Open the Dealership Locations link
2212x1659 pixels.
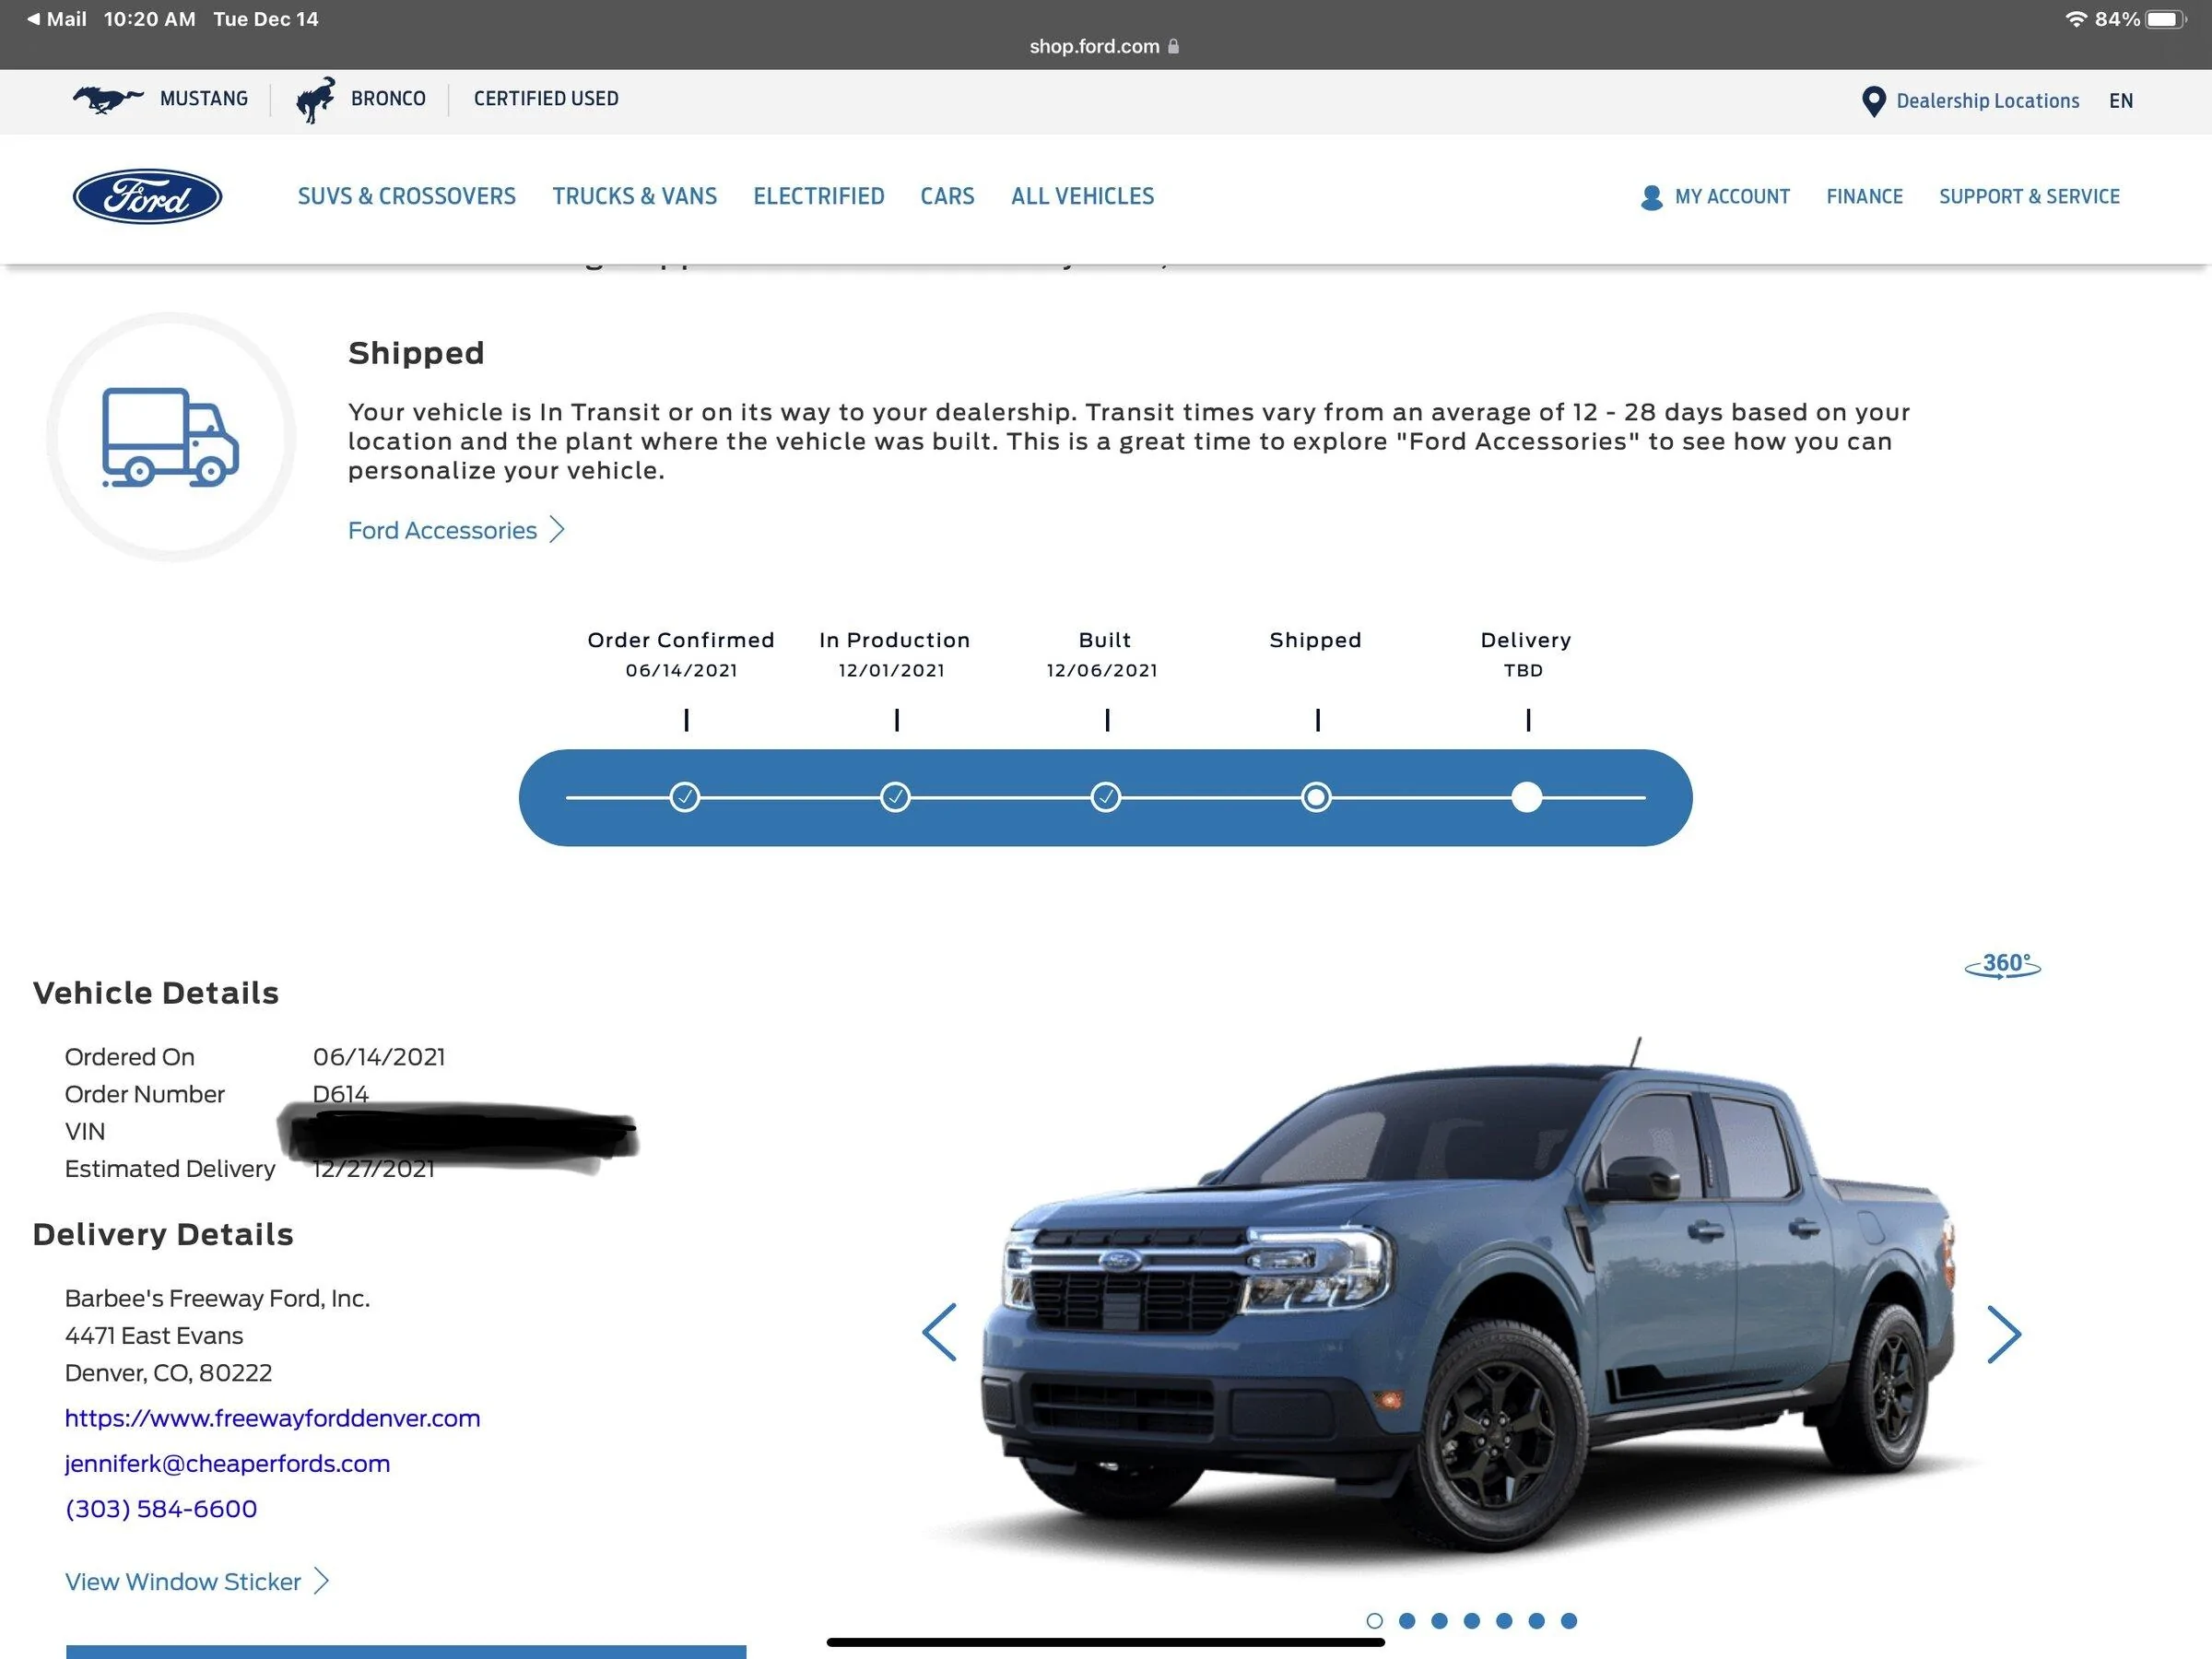pos(1988,101)
